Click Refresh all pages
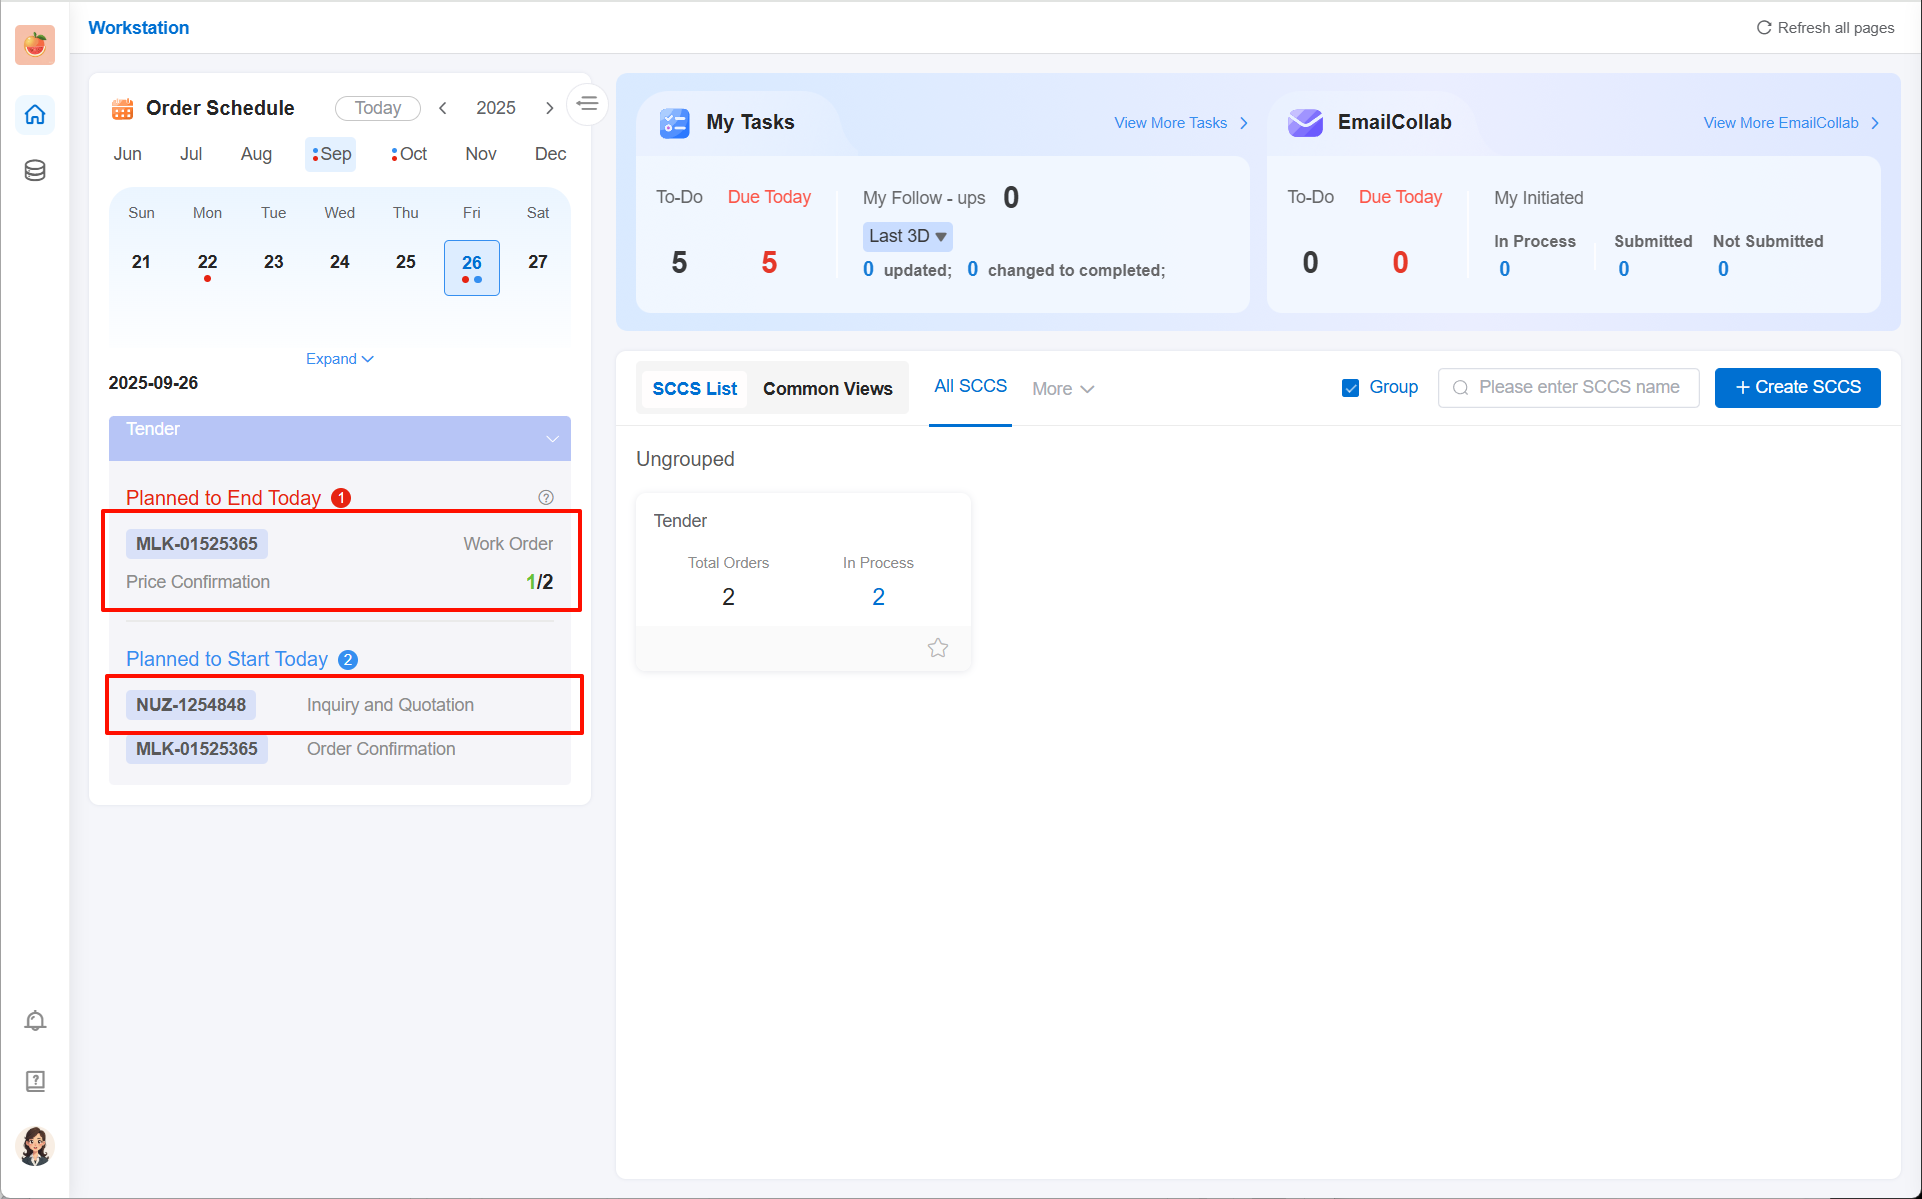Viewport: 1922px width, 1199px height. (1825, 28)
